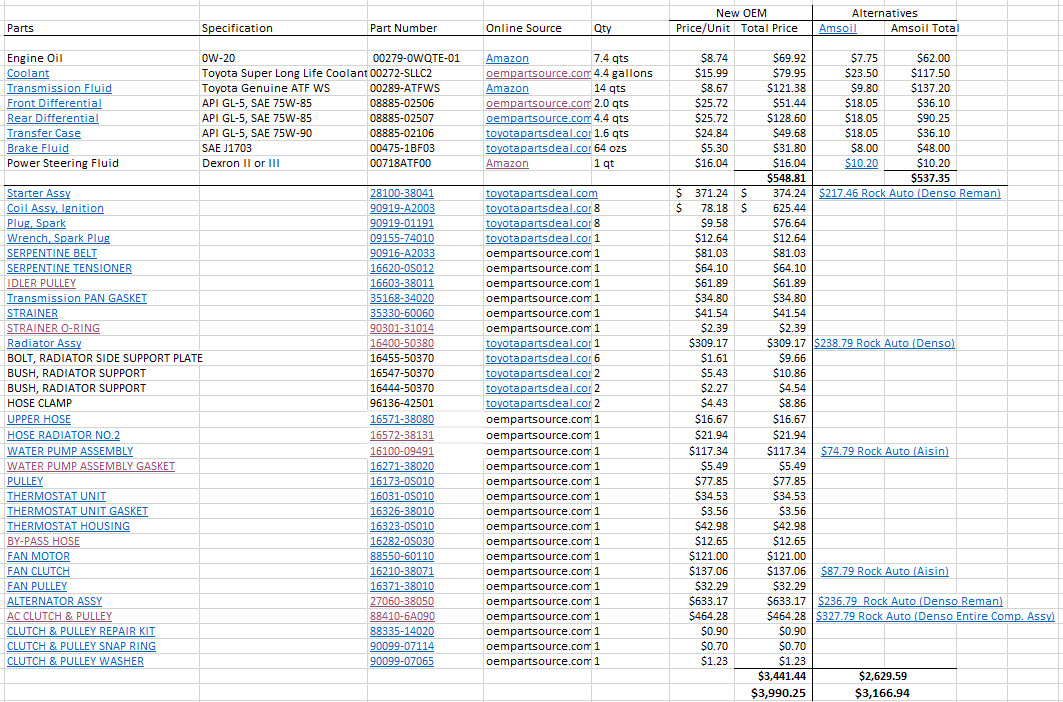Open CLUTCH & PULLEY WASHER link
This screenshot has height=702, width=1063.
click(x=75, y=661)
